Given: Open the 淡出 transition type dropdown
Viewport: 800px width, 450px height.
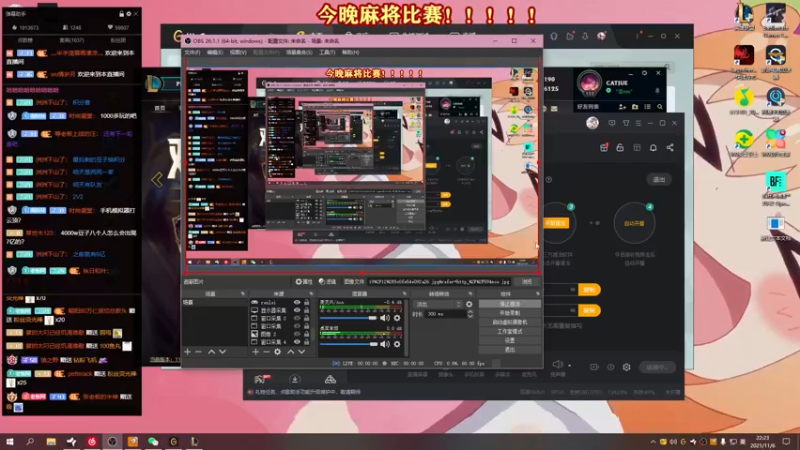Looking at the screenshot, I should point(438,304).
